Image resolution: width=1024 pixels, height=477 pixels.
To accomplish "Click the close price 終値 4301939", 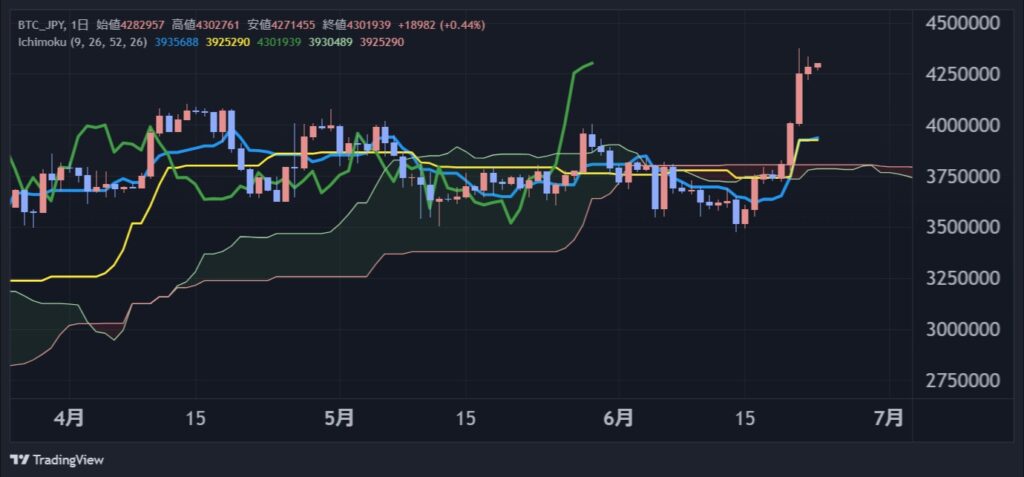I will click(x=357, y=25).
